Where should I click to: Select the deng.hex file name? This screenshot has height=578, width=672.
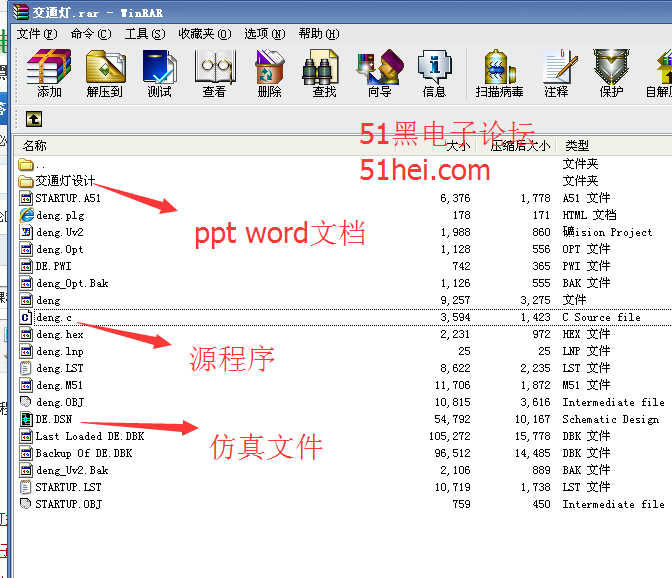(x=60, y=334)
